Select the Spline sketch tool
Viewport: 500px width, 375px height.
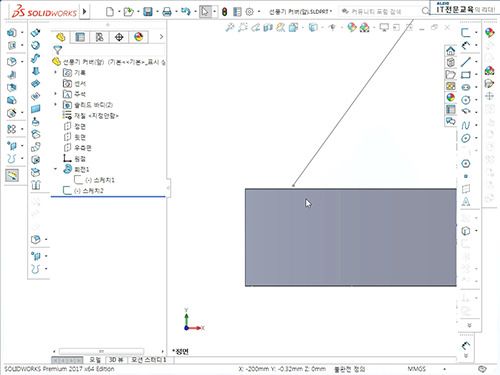tap(466, 125)
